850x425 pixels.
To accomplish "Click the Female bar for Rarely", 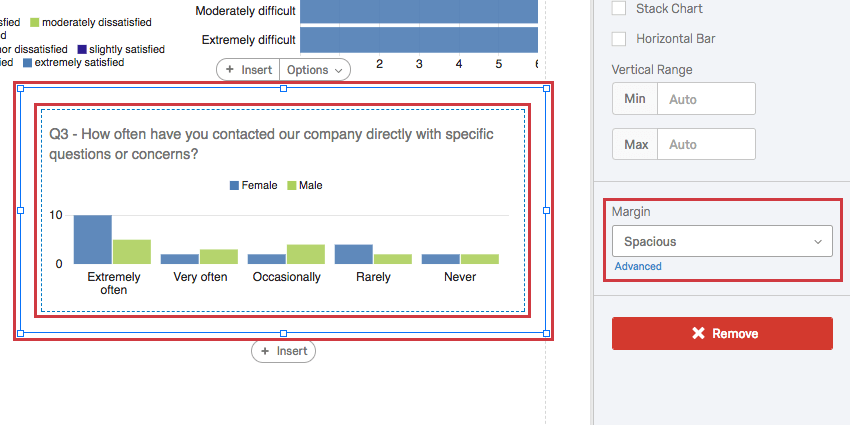I will tap(353, 254).
